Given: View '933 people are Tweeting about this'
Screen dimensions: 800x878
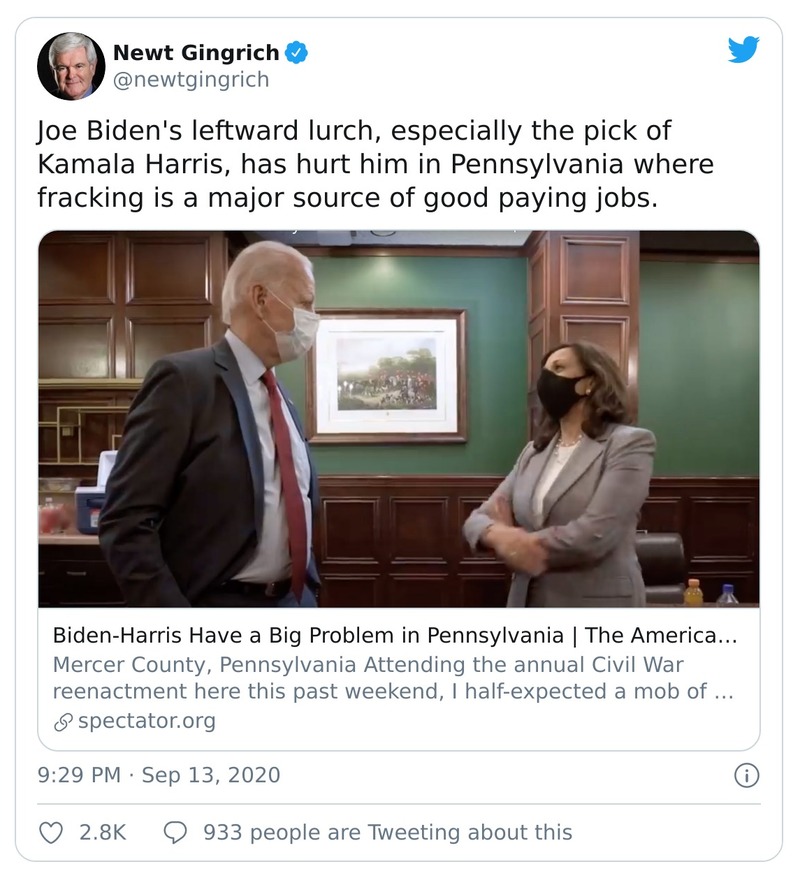Looking at the screenshot, I should 387,832.
